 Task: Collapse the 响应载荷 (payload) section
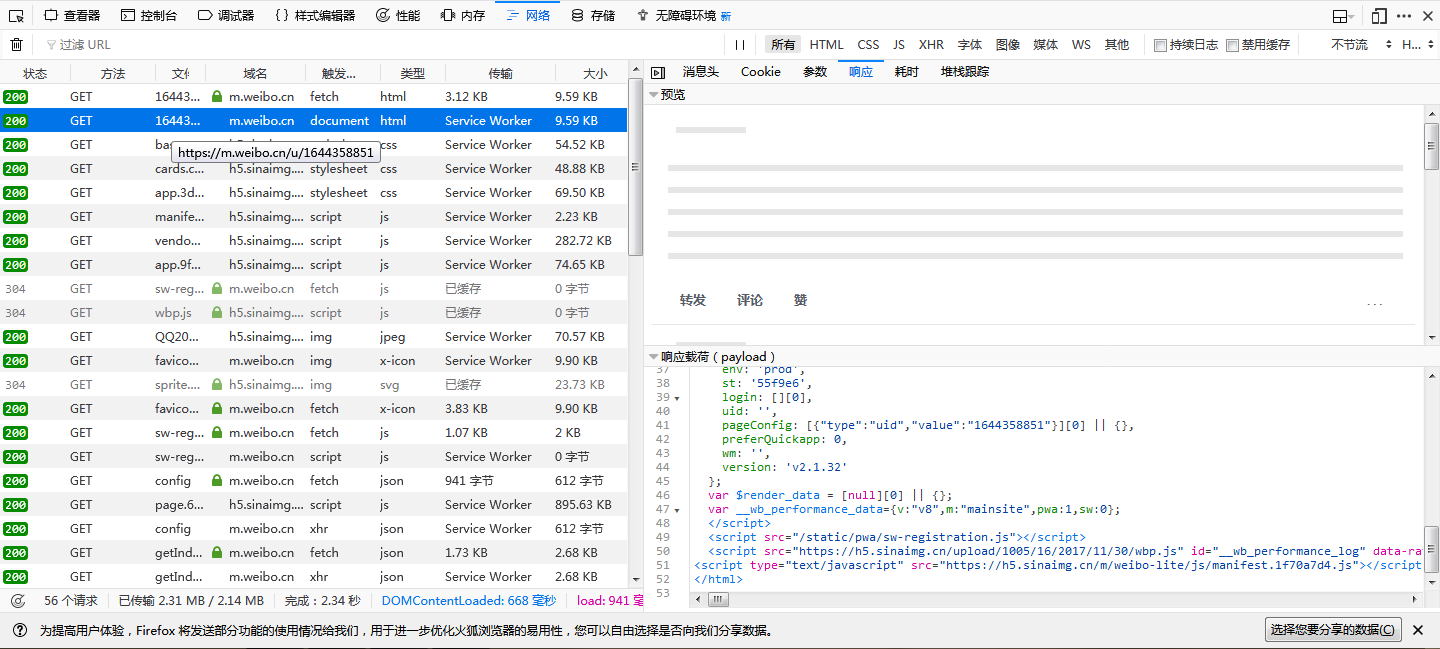pos(653,356)
